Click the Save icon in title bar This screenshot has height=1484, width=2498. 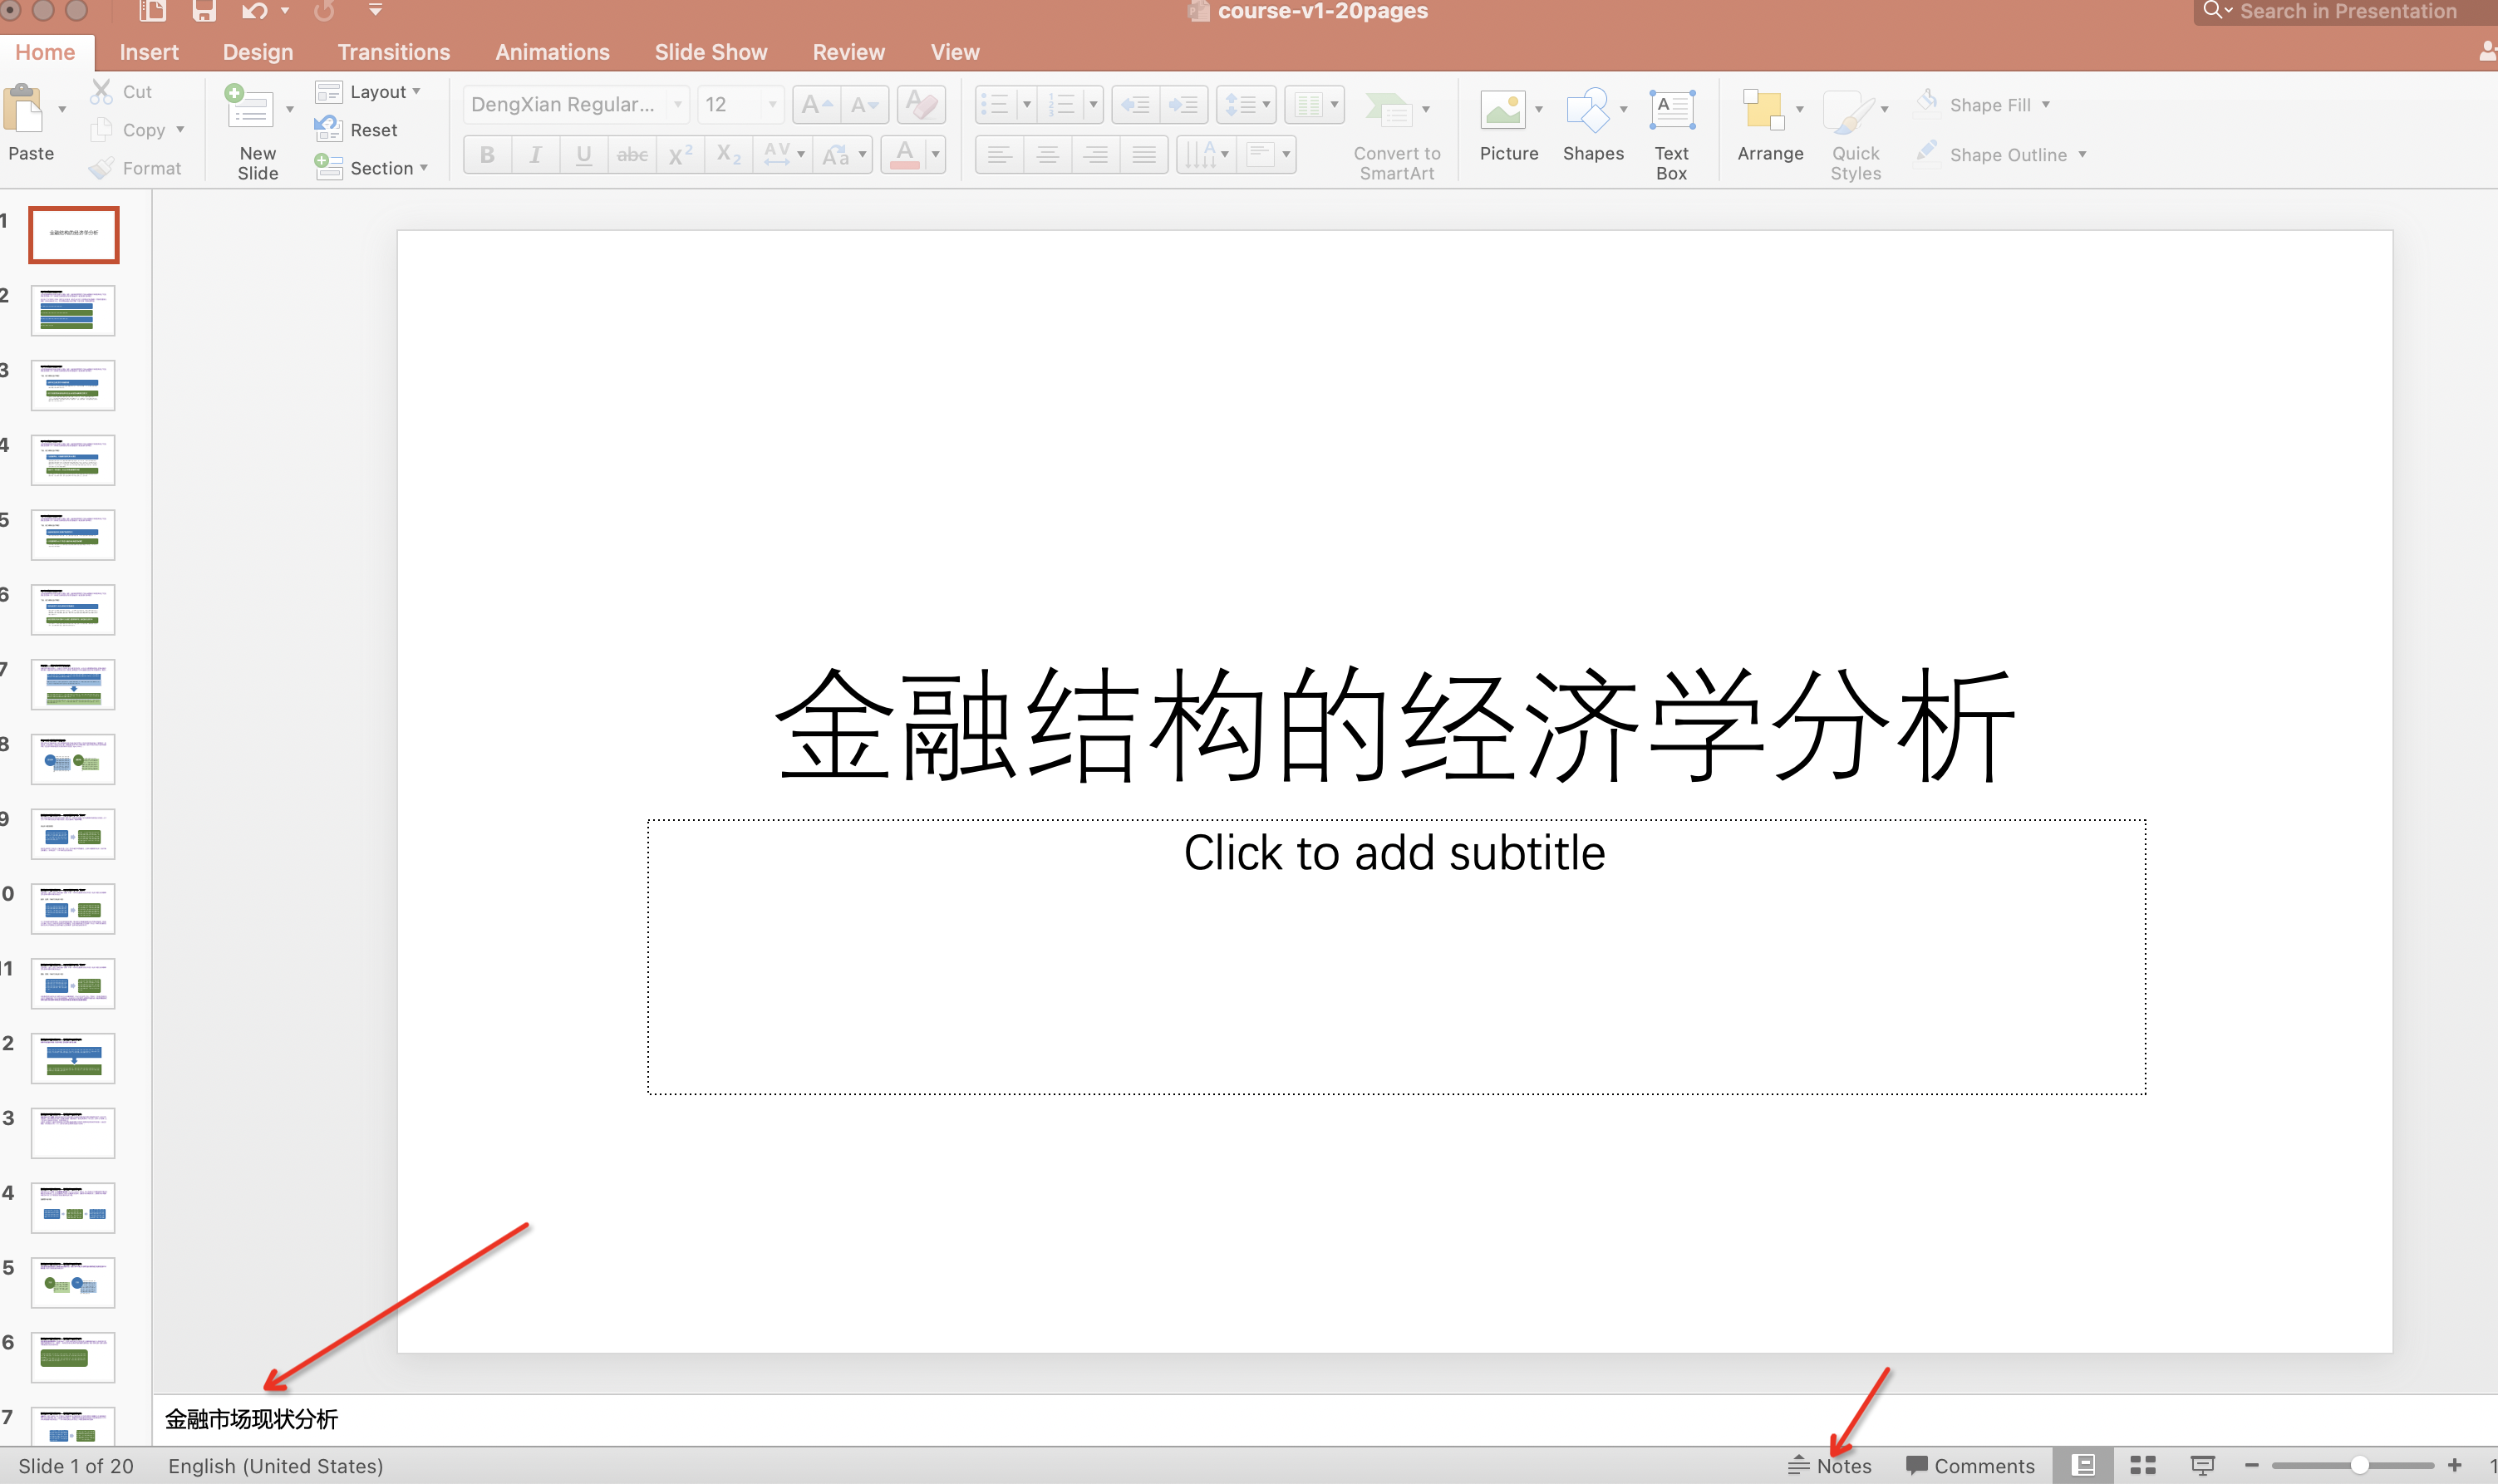click(x=204, y=11)
